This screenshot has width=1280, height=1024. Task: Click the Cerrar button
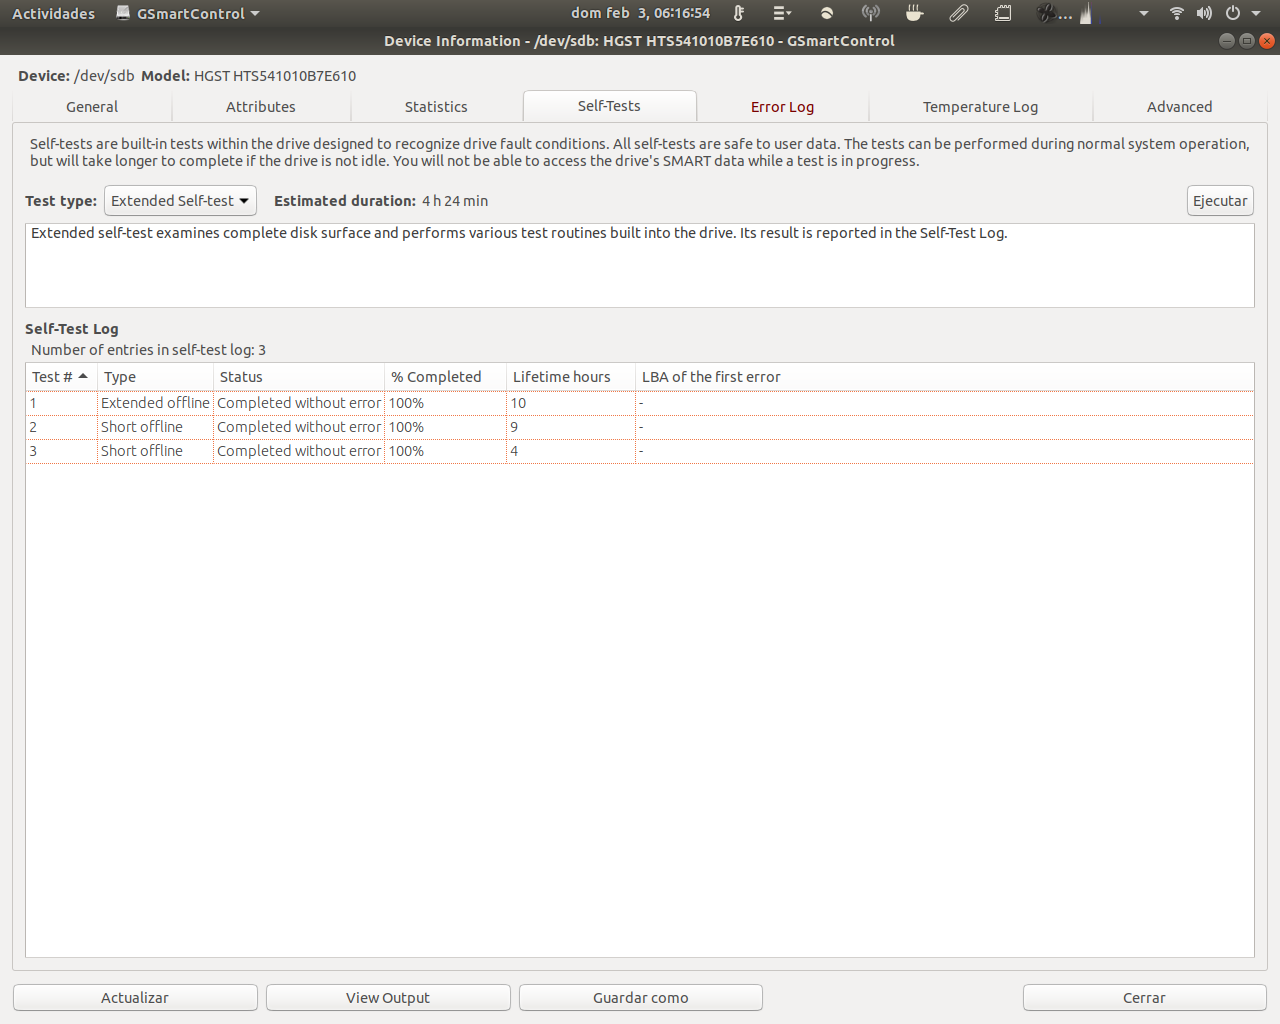tap(1144, 998)
